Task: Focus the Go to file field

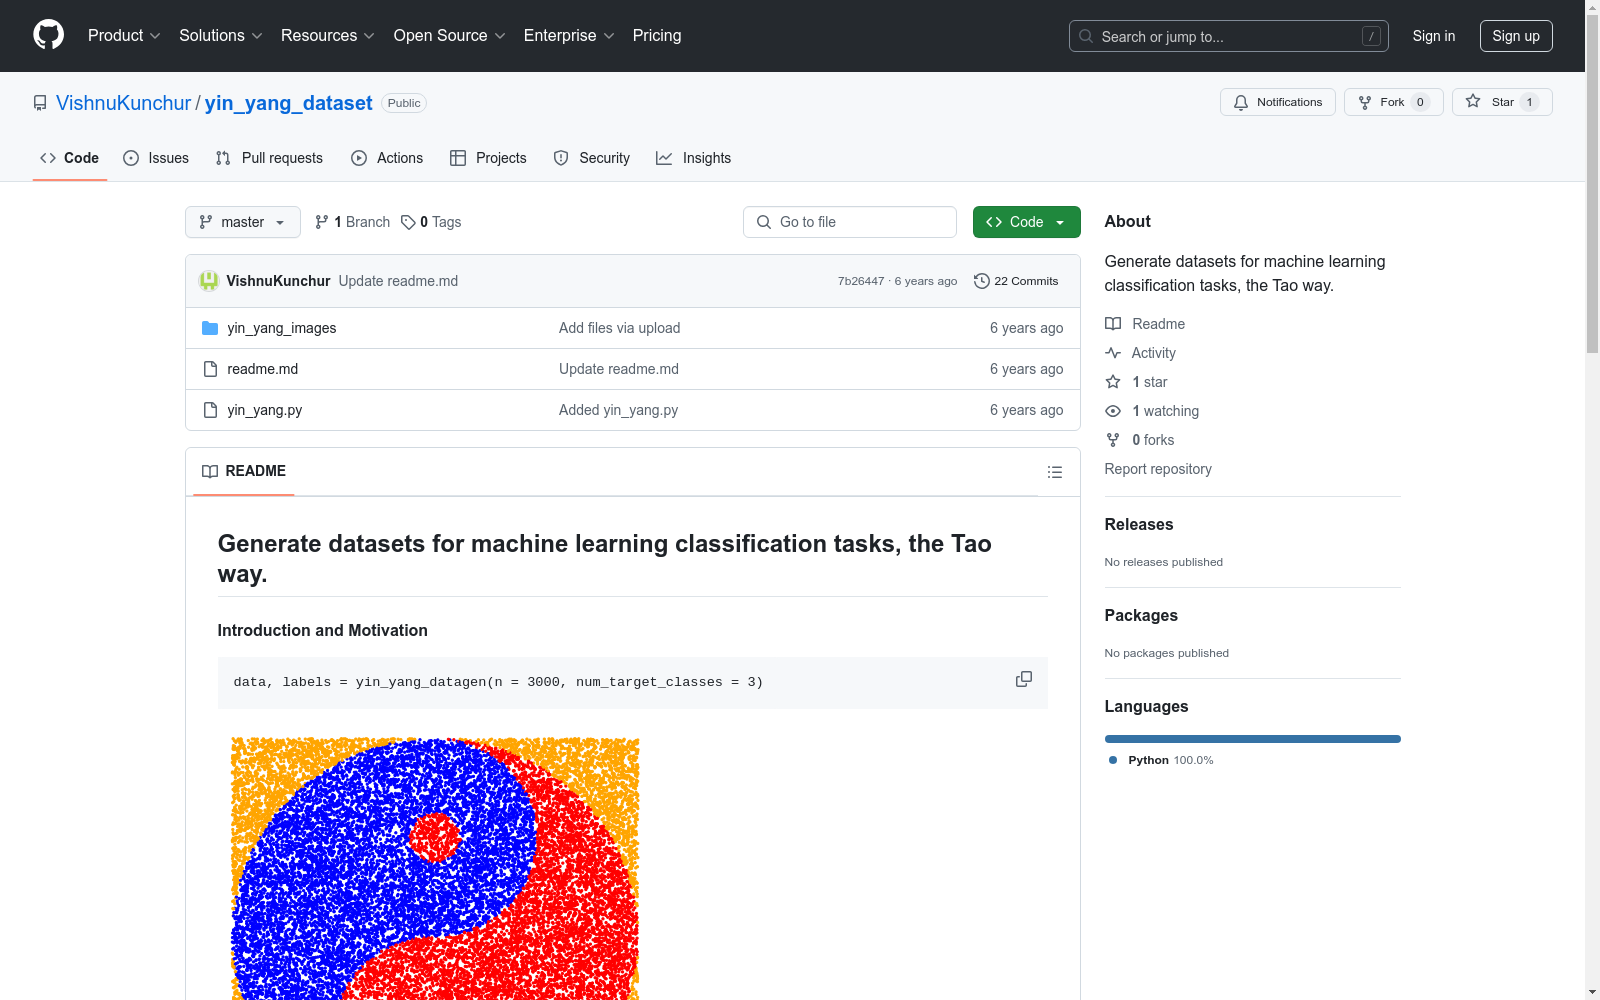Action: click(x=850, y=222)
